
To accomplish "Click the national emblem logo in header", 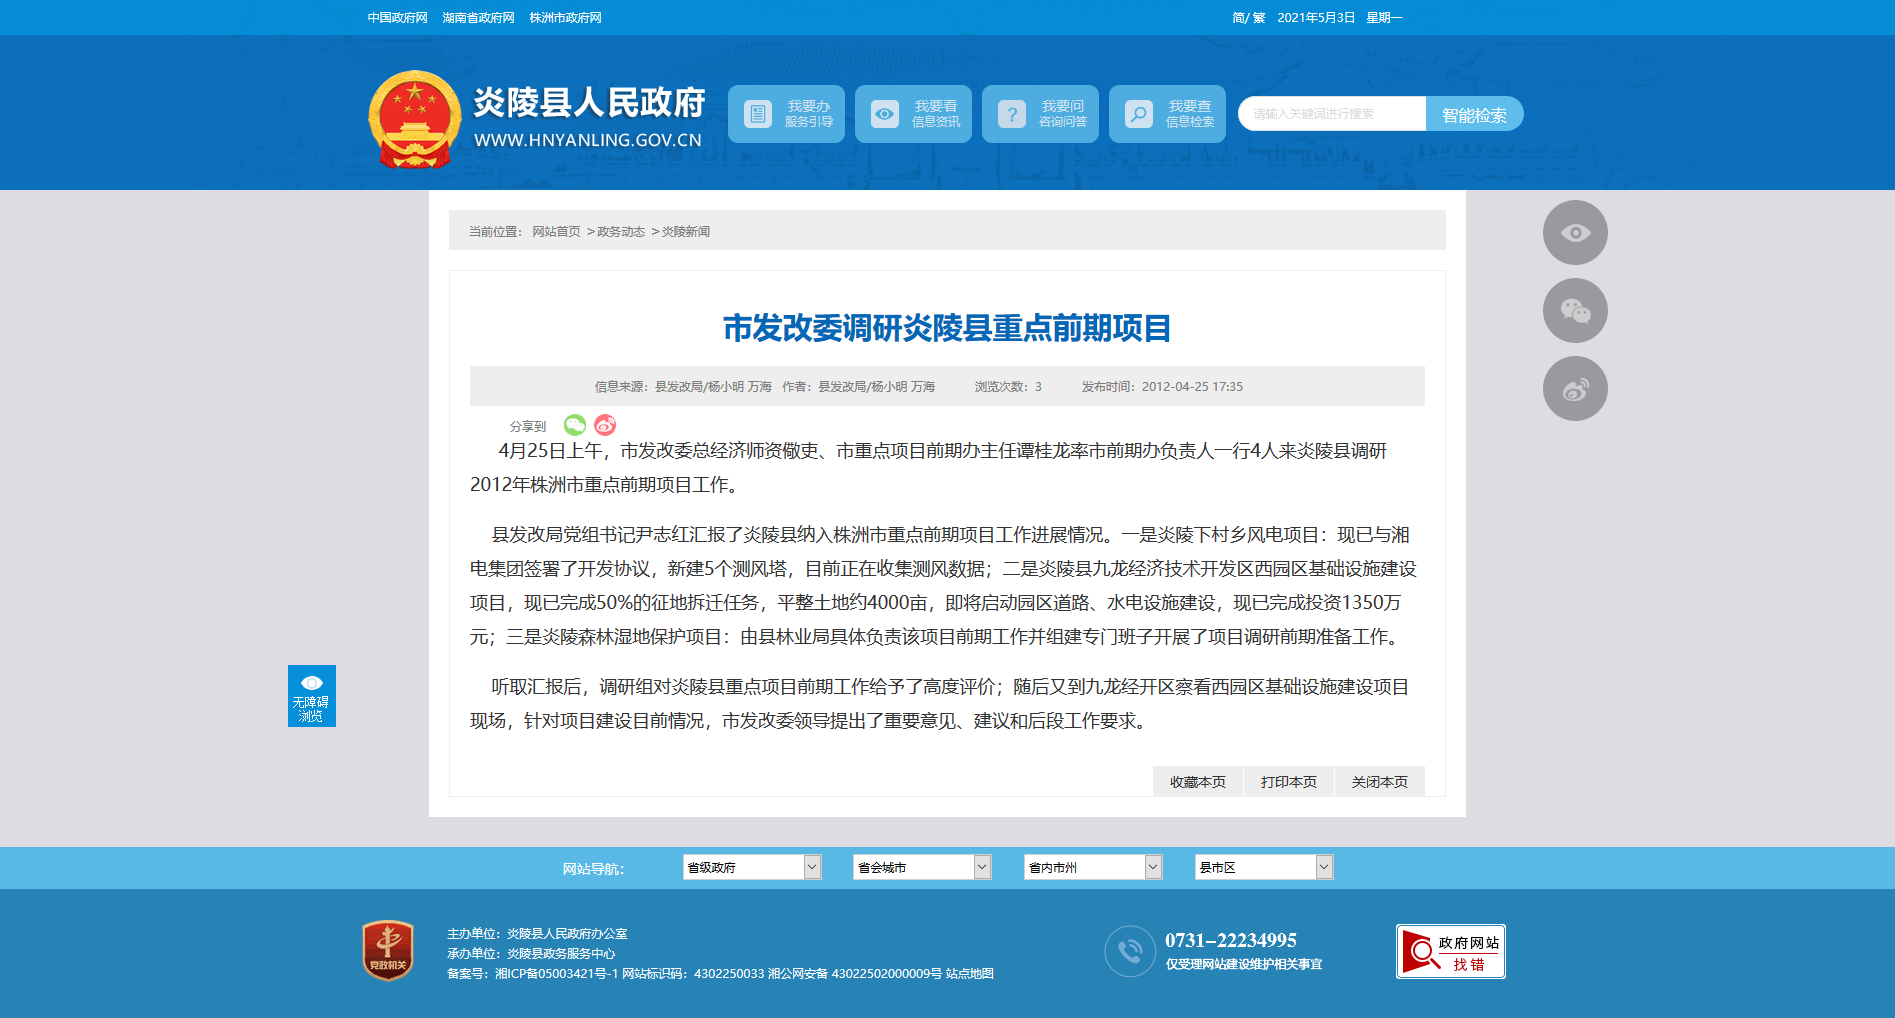I will [414, 119].
